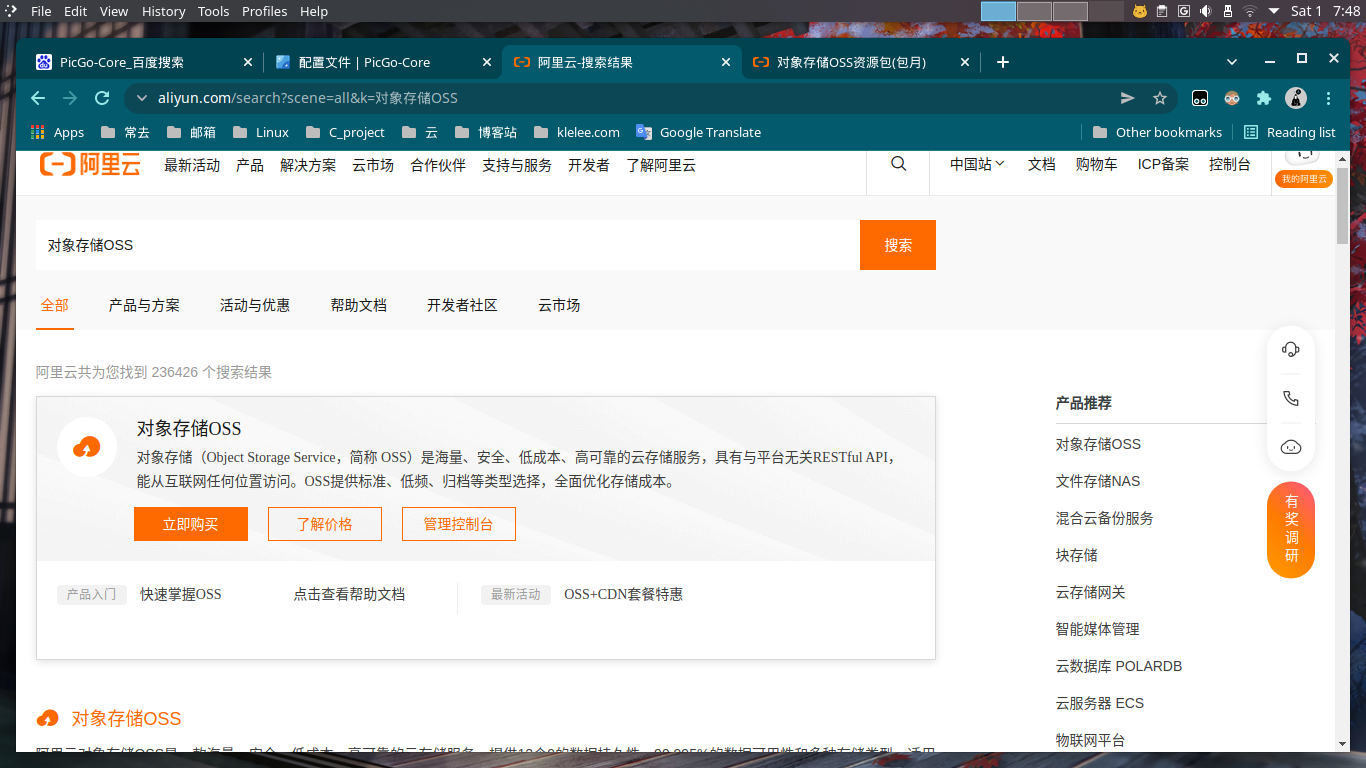
Task: Switch to the 对象存储OSS资源包(包月) tab
Action: tap(861, 62)
